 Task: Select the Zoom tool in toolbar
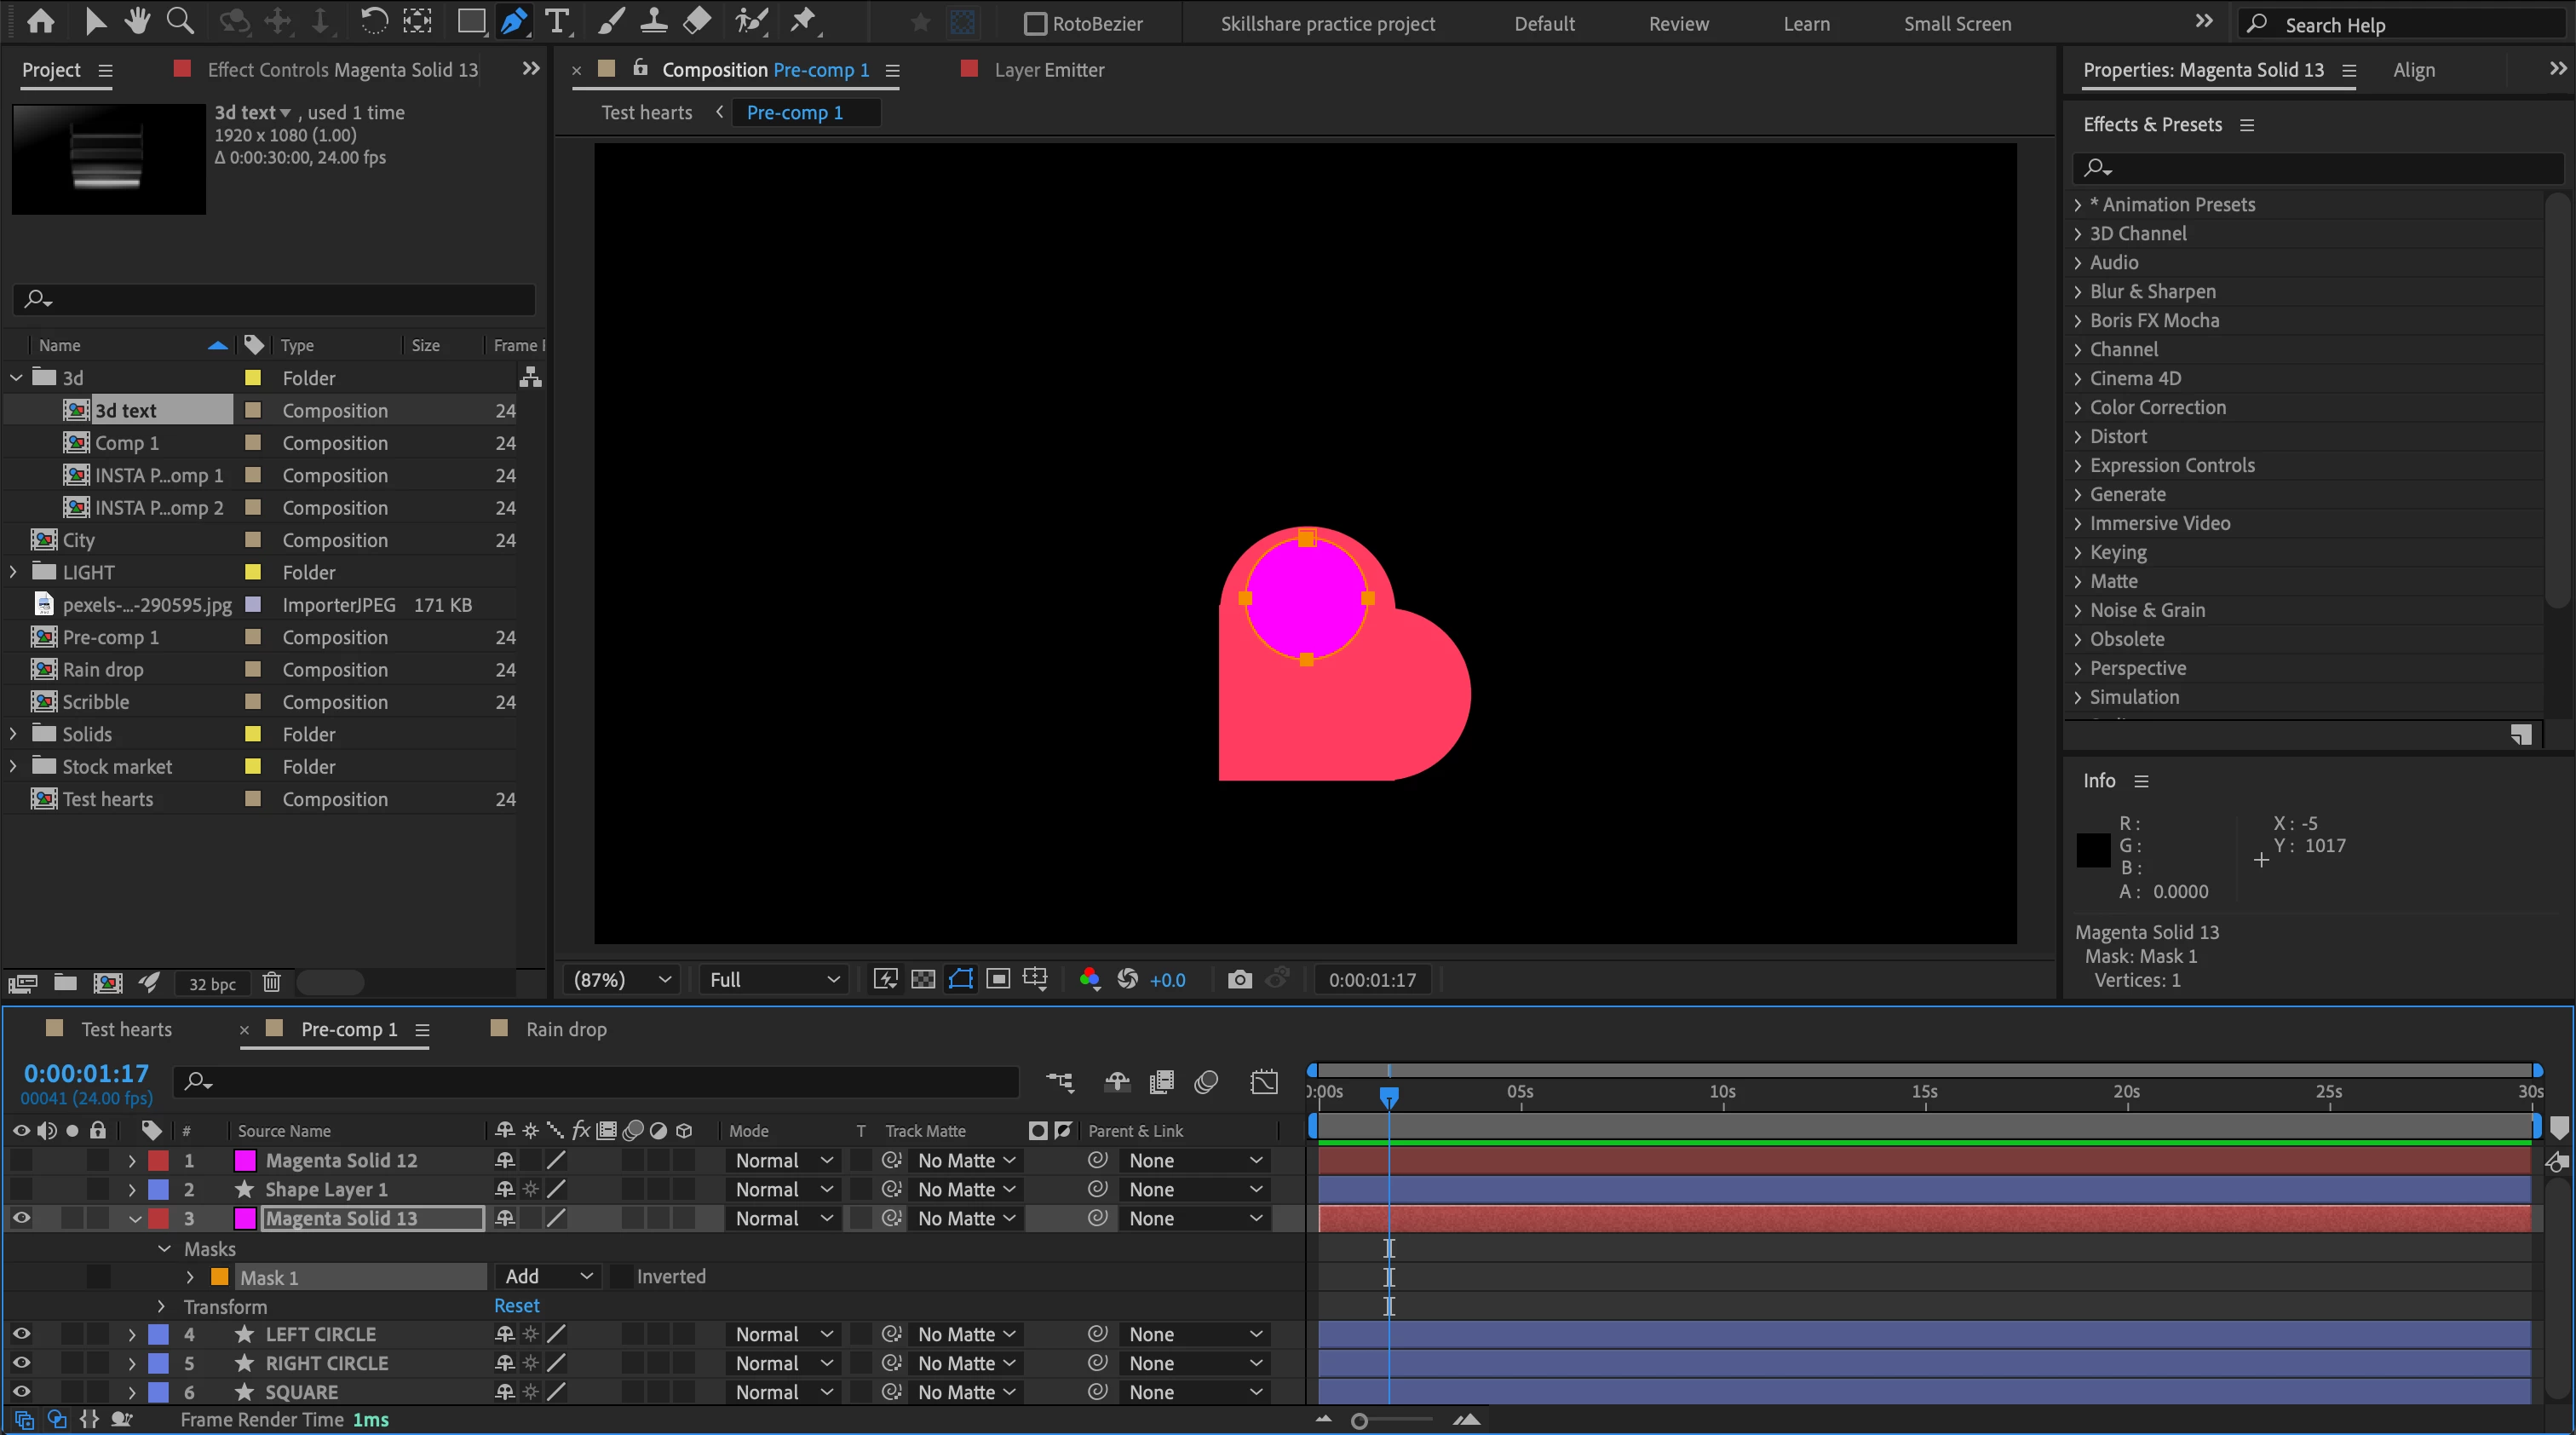pos(179,21)
